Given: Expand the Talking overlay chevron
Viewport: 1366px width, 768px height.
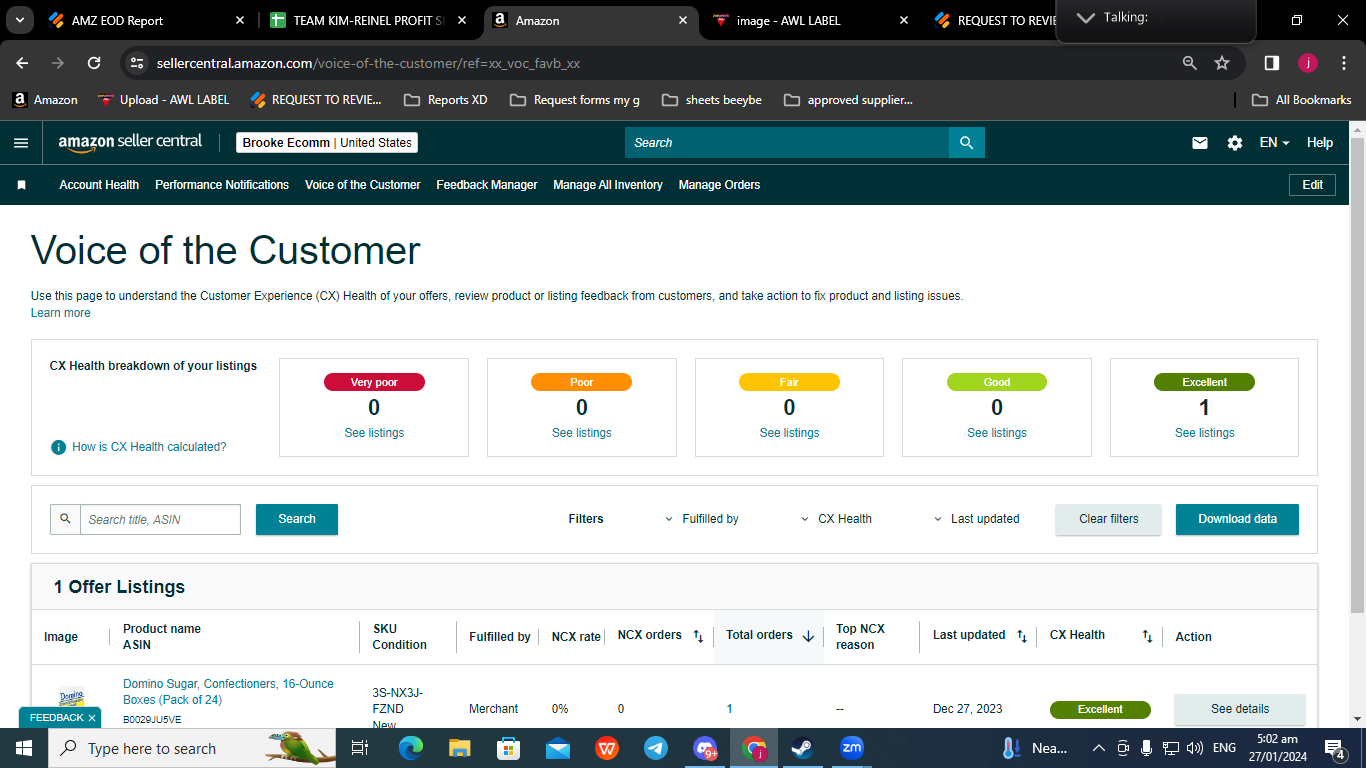Looking at the screenshot, I should (1085, 18).
